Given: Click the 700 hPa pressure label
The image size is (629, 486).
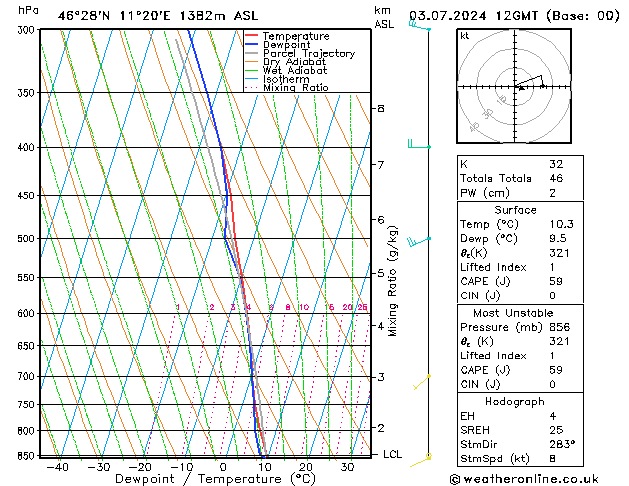Looking at the screenshot, I should point(28,377).
